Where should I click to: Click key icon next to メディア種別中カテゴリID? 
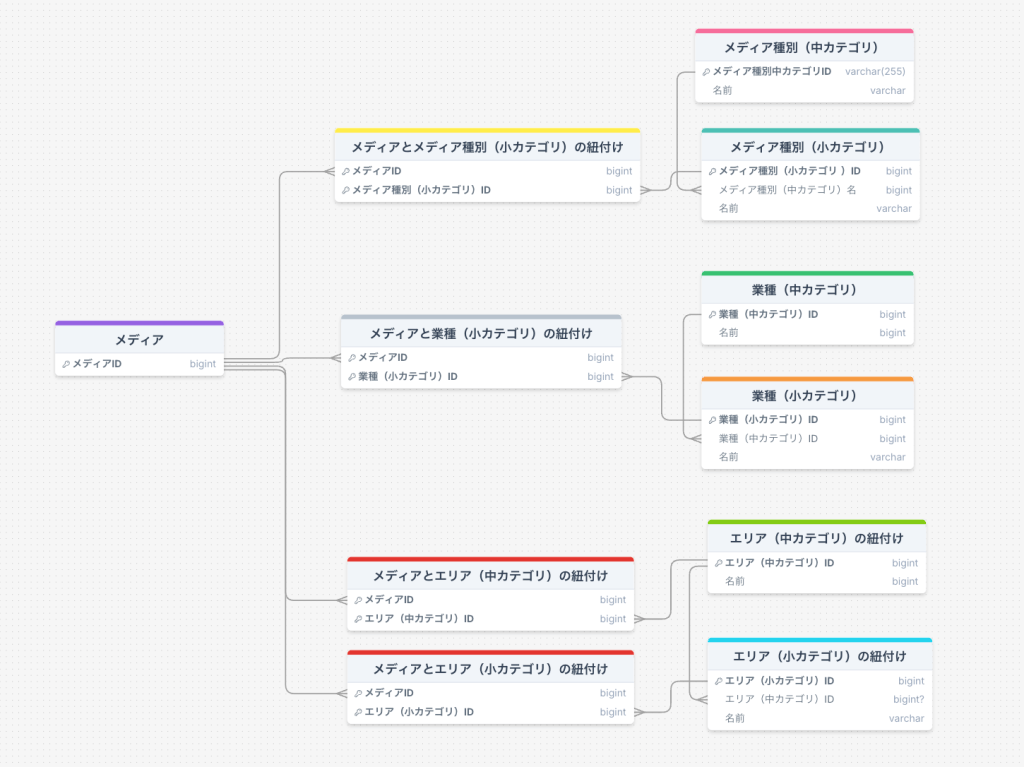(x=706, y=72)
